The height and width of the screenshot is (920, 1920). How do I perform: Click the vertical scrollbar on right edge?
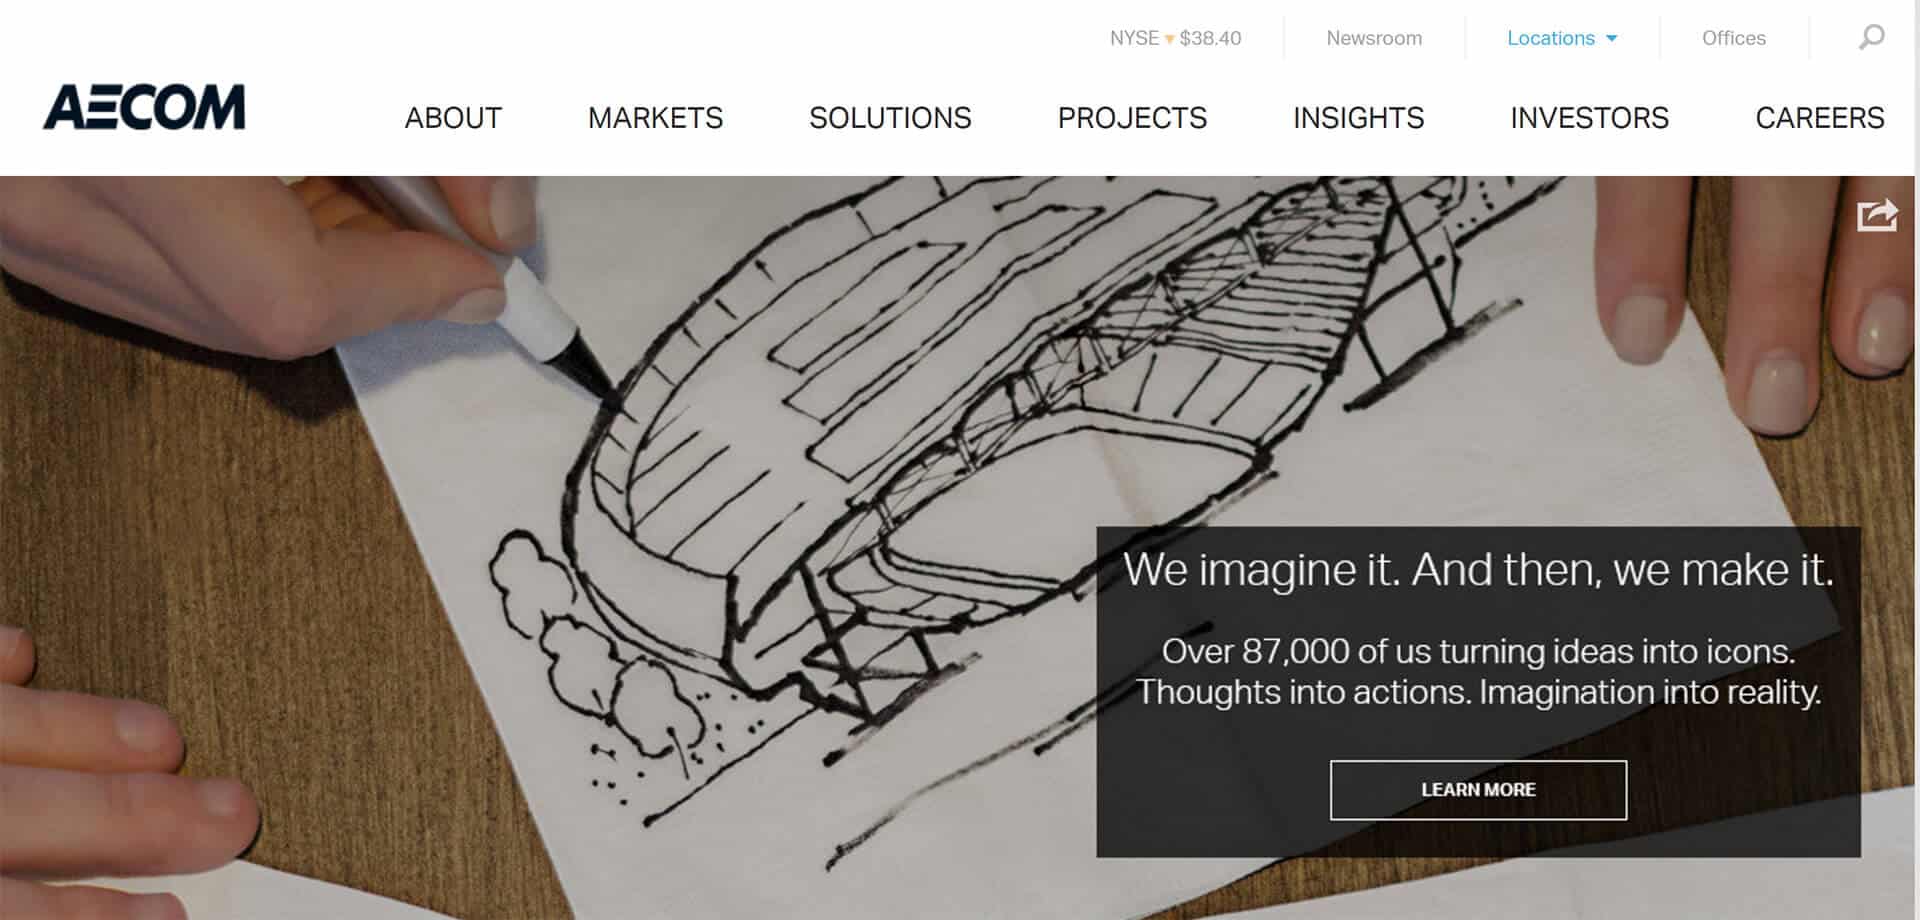tap(1917, 460)
